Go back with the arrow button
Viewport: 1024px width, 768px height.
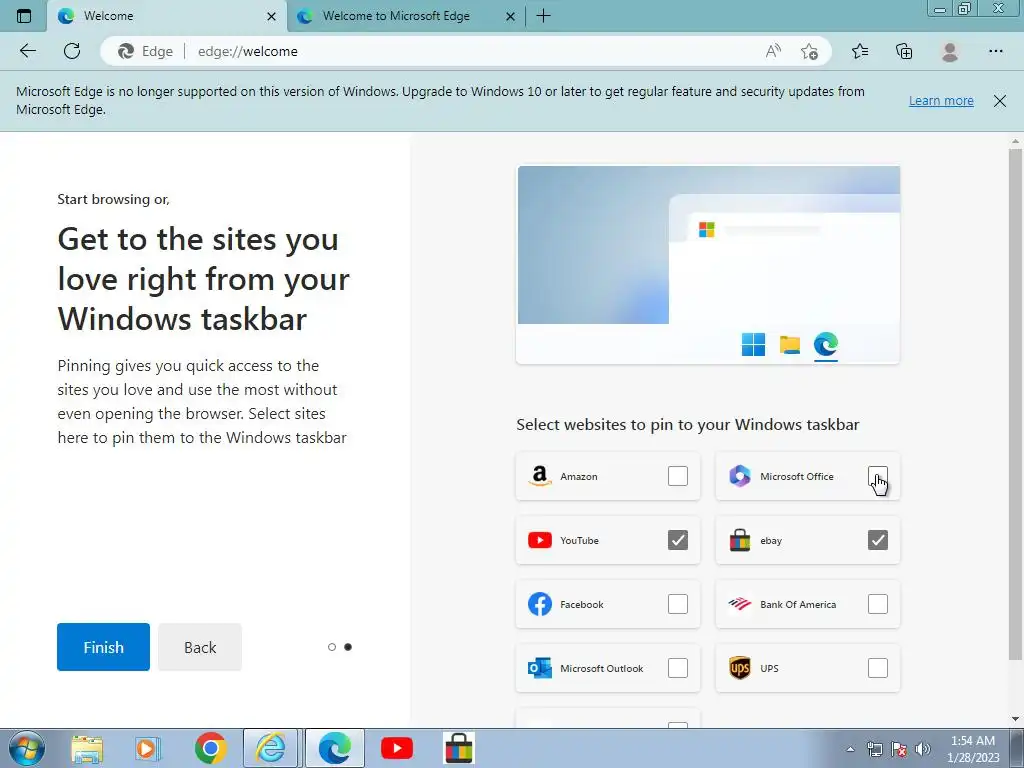[27, 51]
